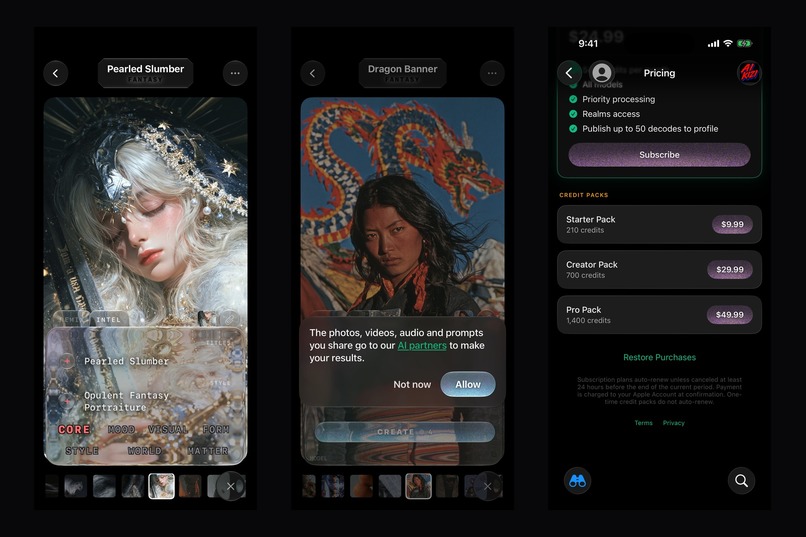Buy the Creator Pack for $29.99

tap(730, 269)
